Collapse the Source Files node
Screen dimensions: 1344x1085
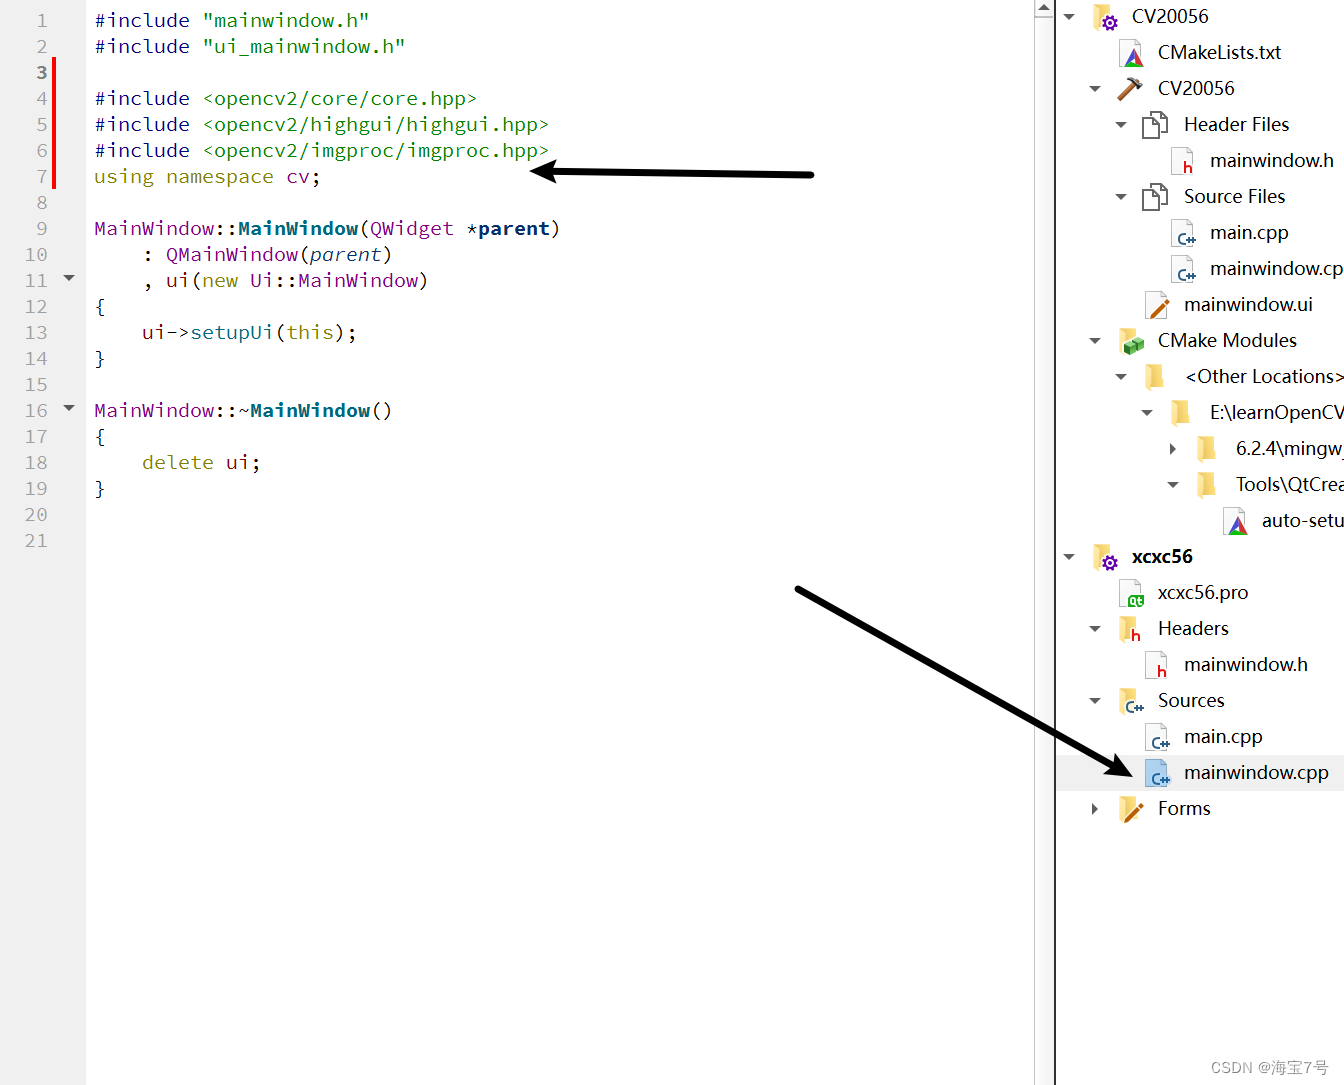1121,197
